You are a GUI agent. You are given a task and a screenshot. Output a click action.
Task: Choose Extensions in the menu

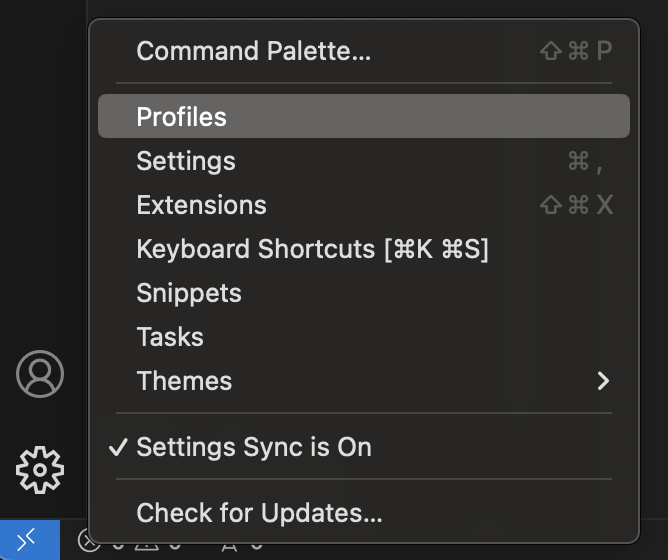[x=201, y=205]
